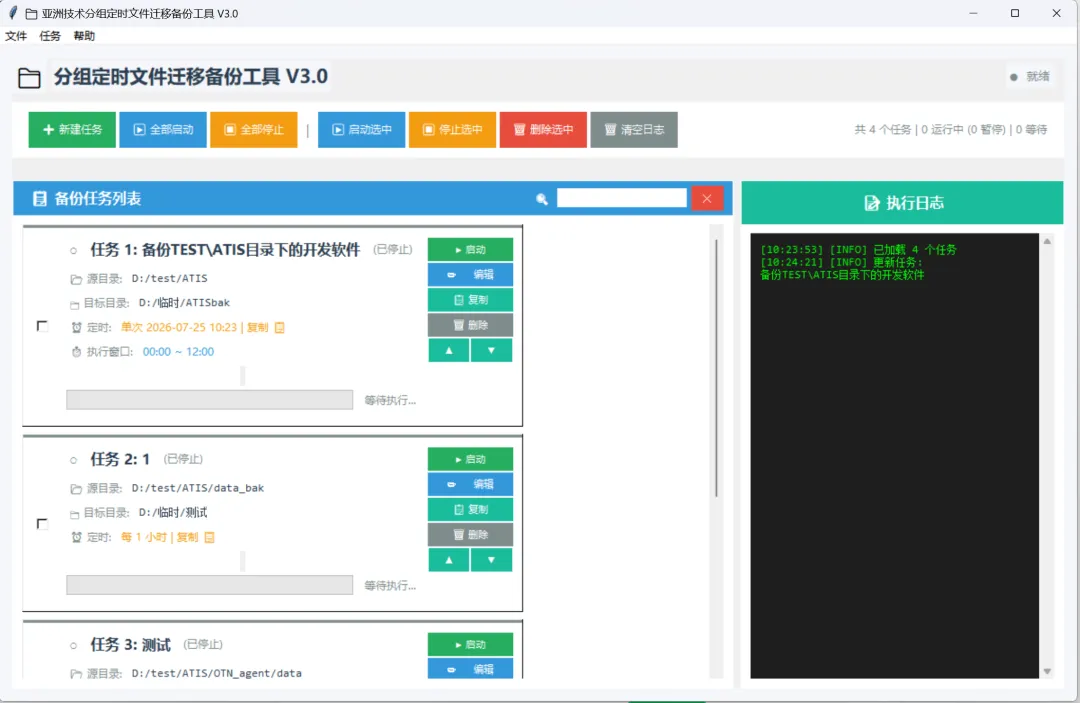1080x703 pixels.
Task: Move 任务 2 down with the down arrow
Action: [x=491, y=560]
